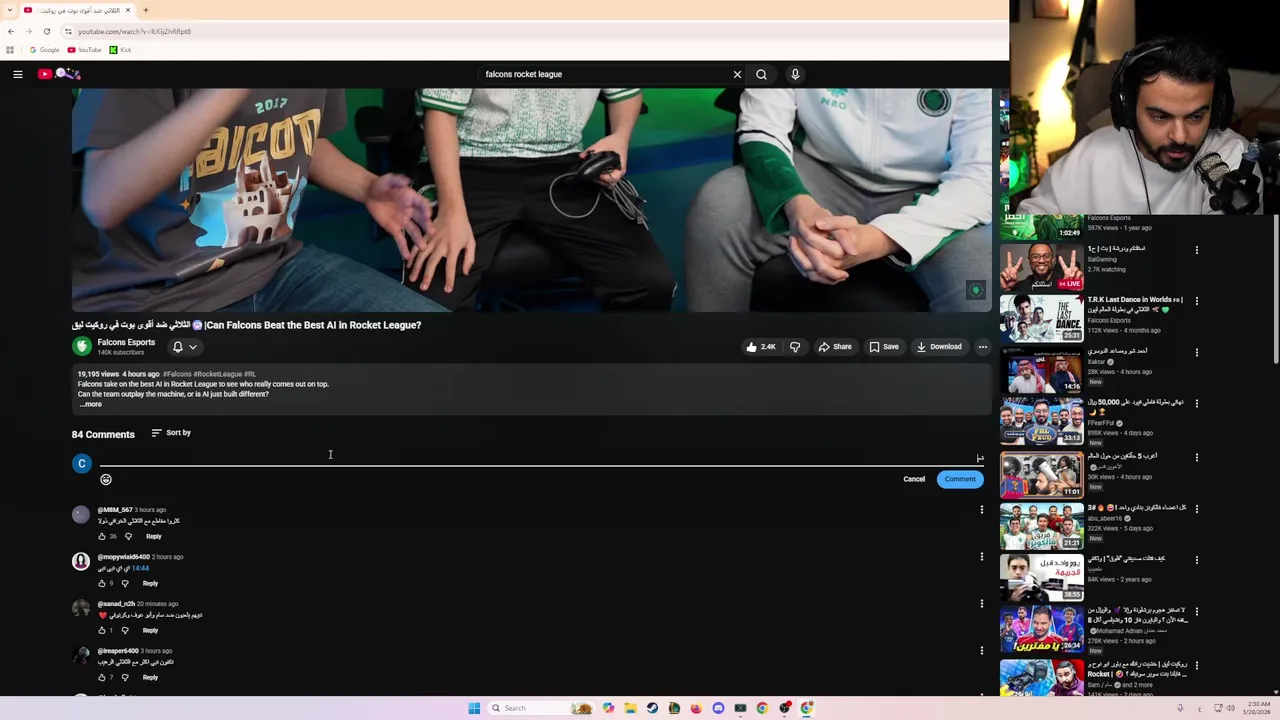1280x720 pixels.
Task: Open the YouTube hamburger guide menu
Action: coord(18,74)
